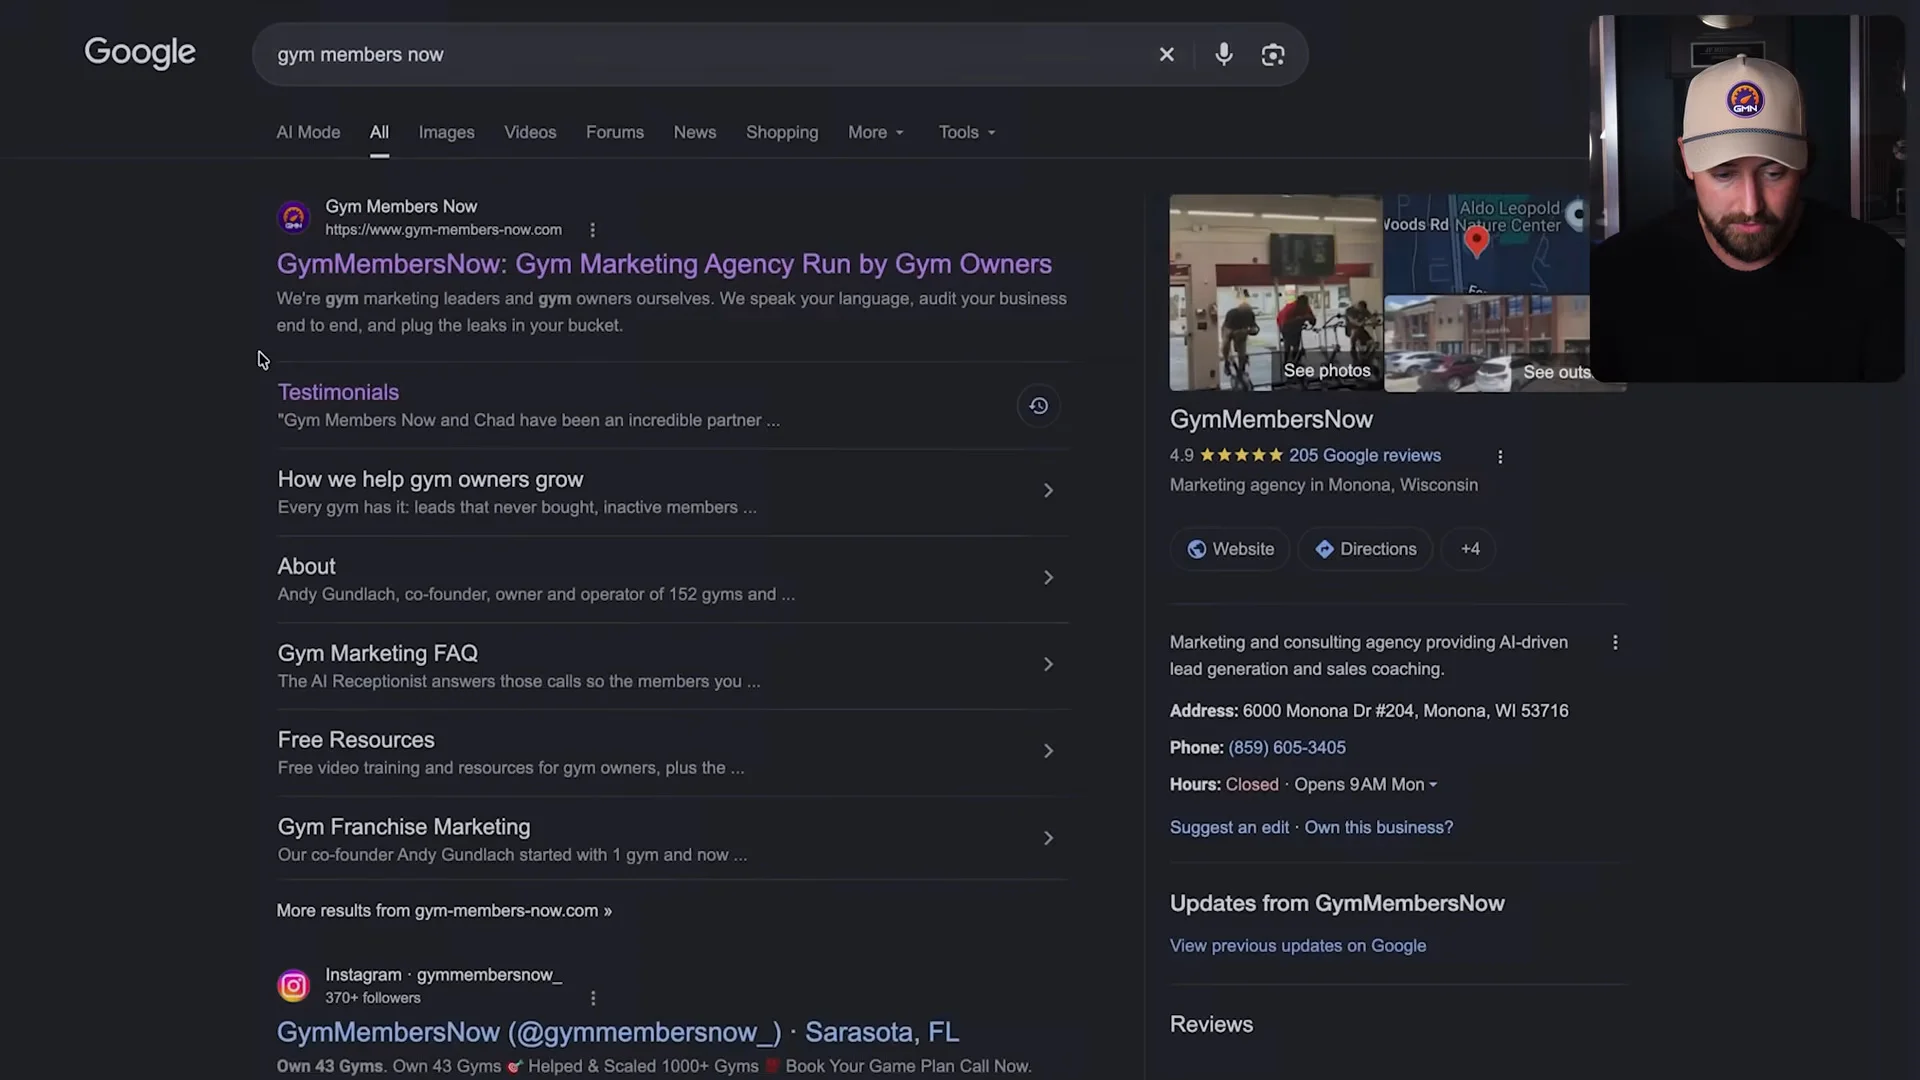The image size is (1920, 1080).
Task: Click the Instagram logo icon
Action: click(x=293, y=986)
